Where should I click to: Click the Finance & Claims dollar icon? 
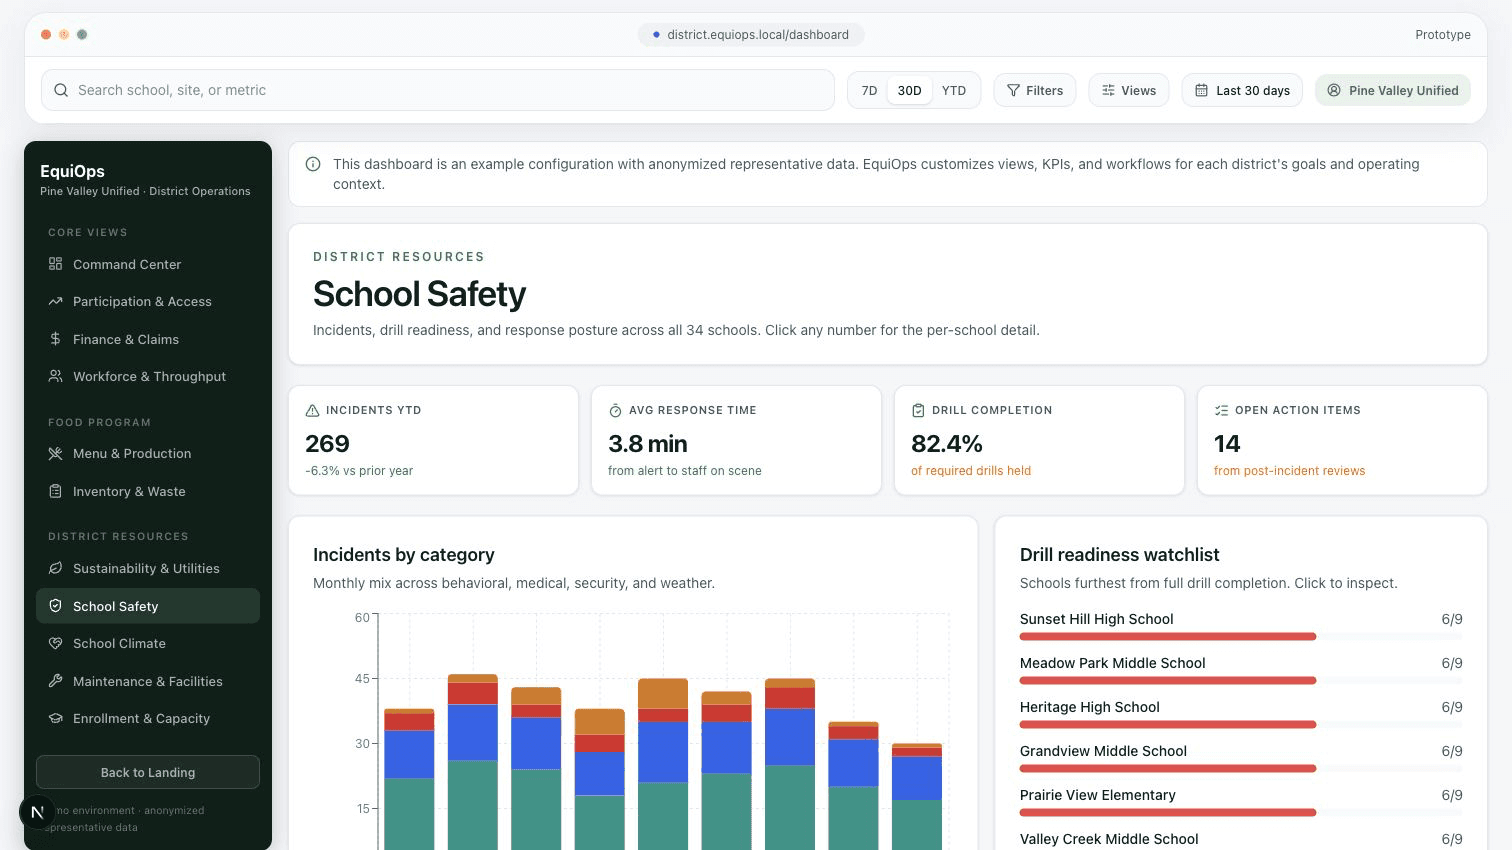tap(55, 339)
